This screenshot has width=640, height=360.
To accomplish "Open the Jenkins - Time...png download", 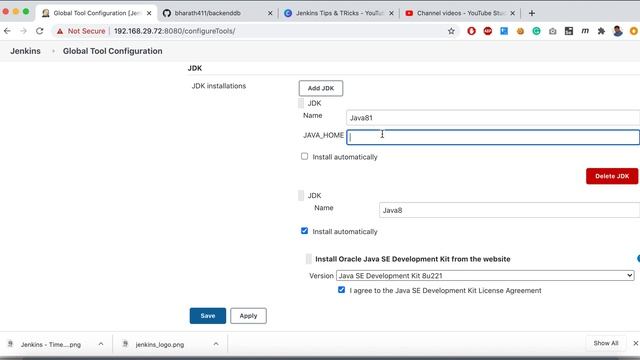I will pos(51,344).
